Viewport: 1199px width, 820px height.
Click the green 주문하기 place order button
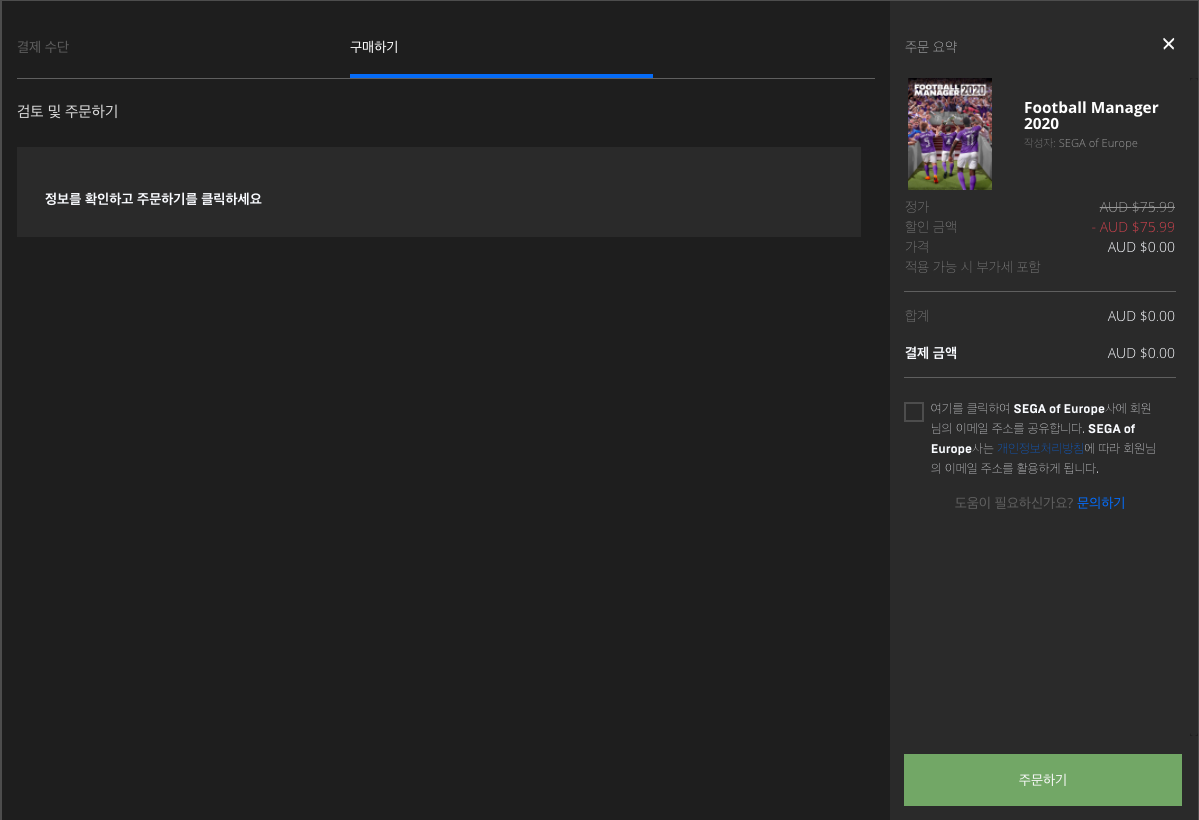tap(1042, 779)
